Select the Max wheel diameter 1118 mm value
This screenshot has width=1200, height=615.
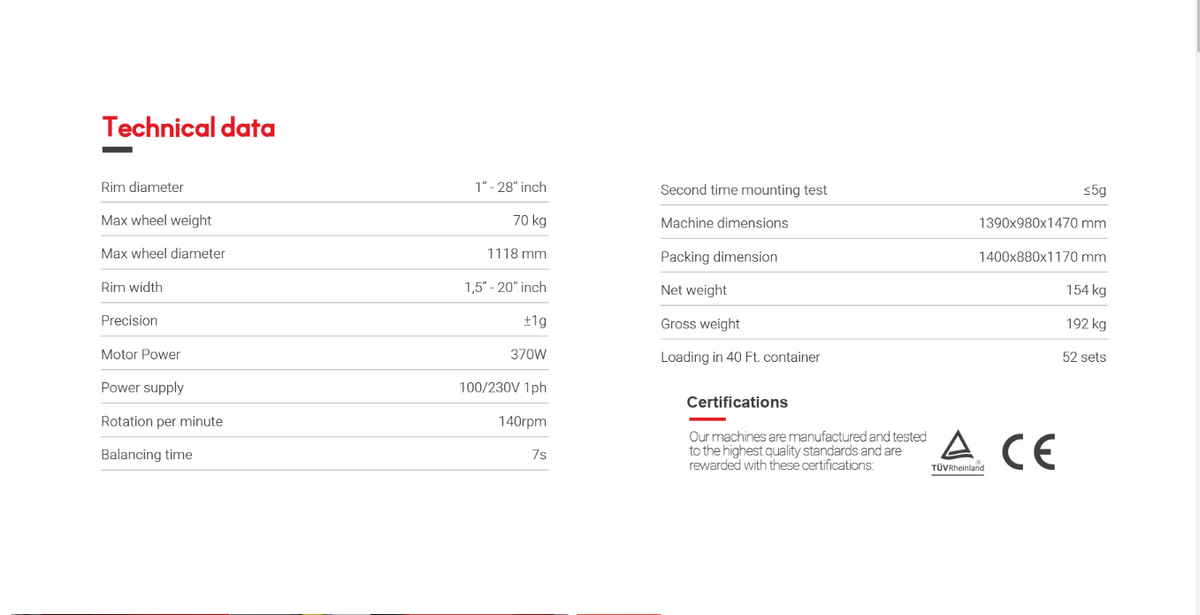[517, 254]
